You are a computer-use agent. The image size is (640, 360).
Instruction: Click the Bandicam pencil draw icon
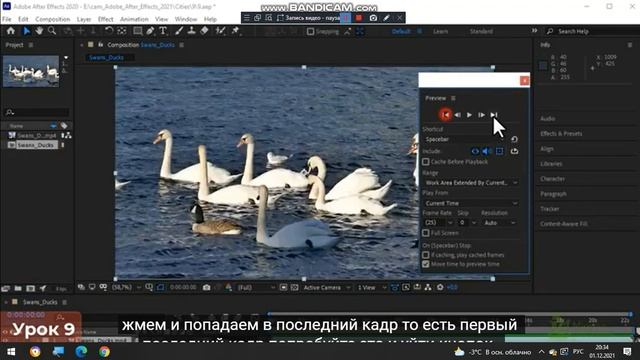[386, 18]
